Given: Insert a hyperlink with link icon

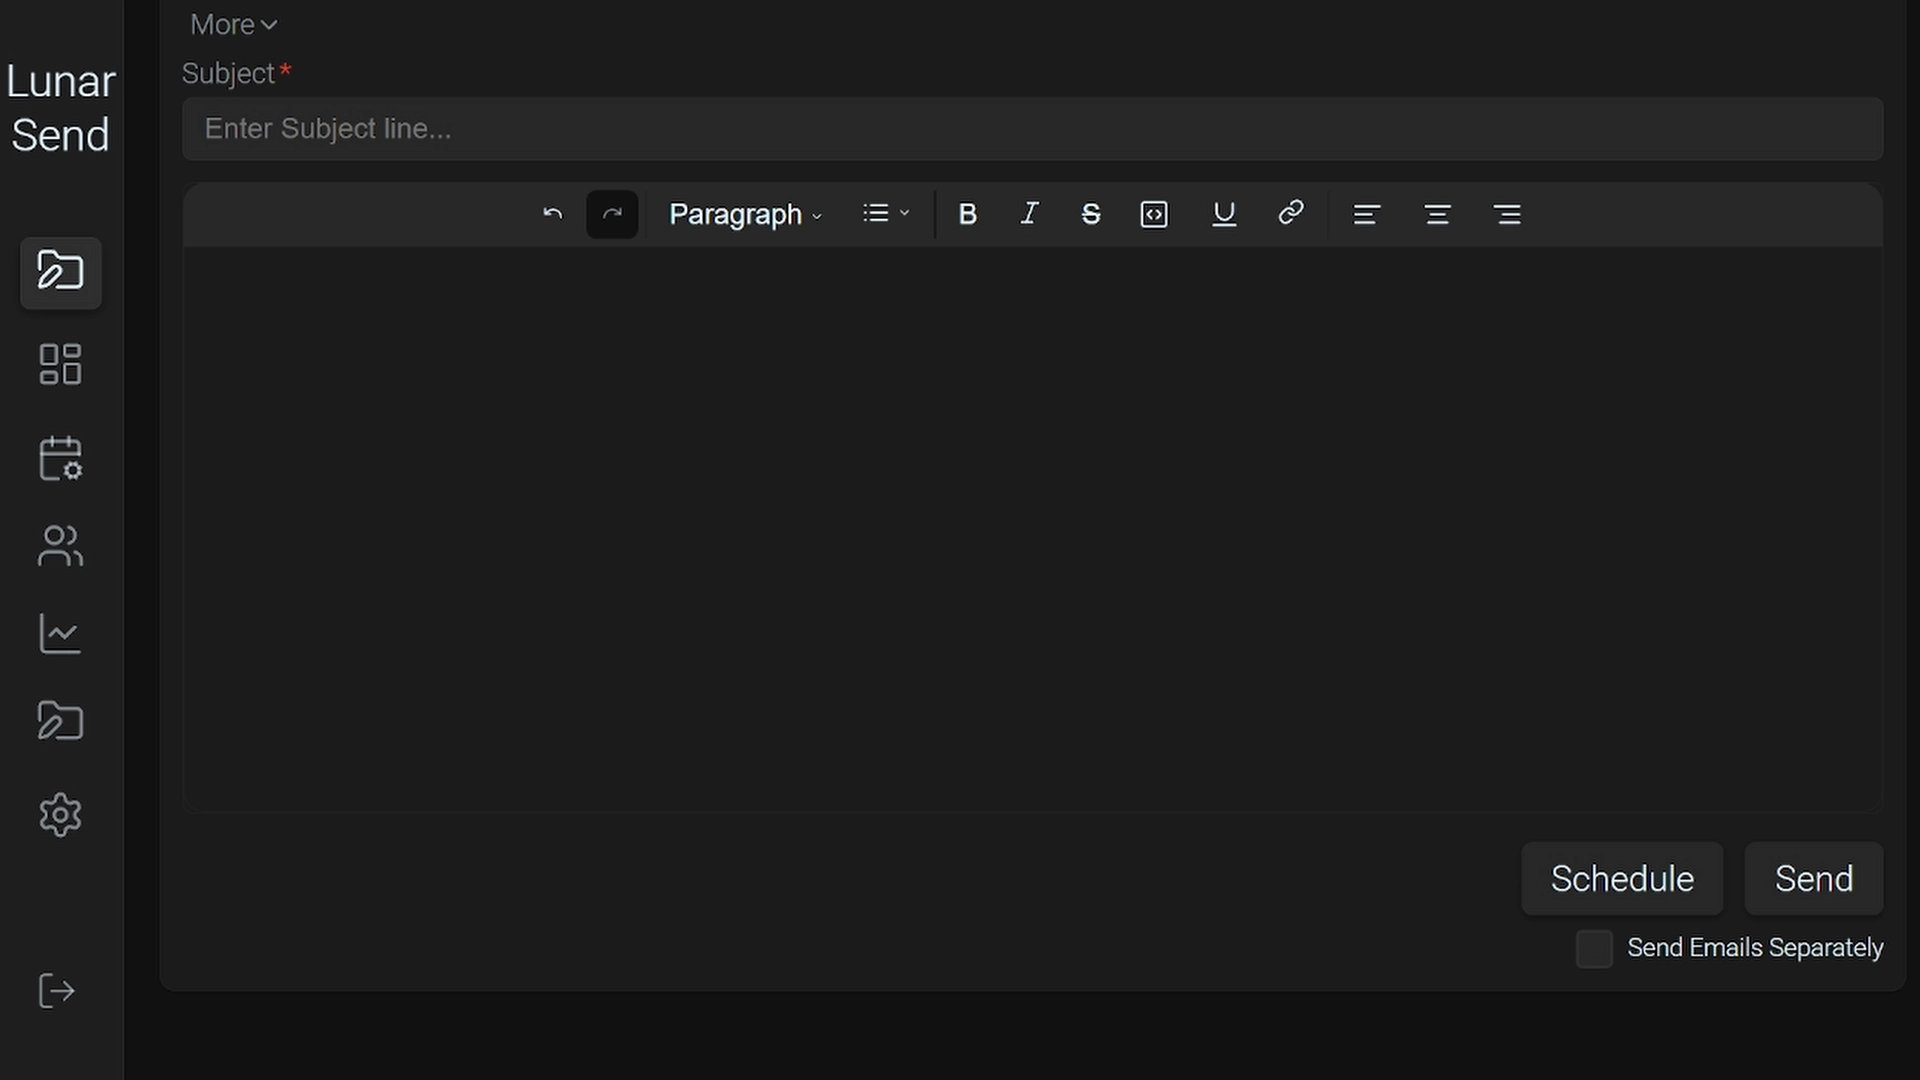Looking at the screenshot, I should (1291, 213).
